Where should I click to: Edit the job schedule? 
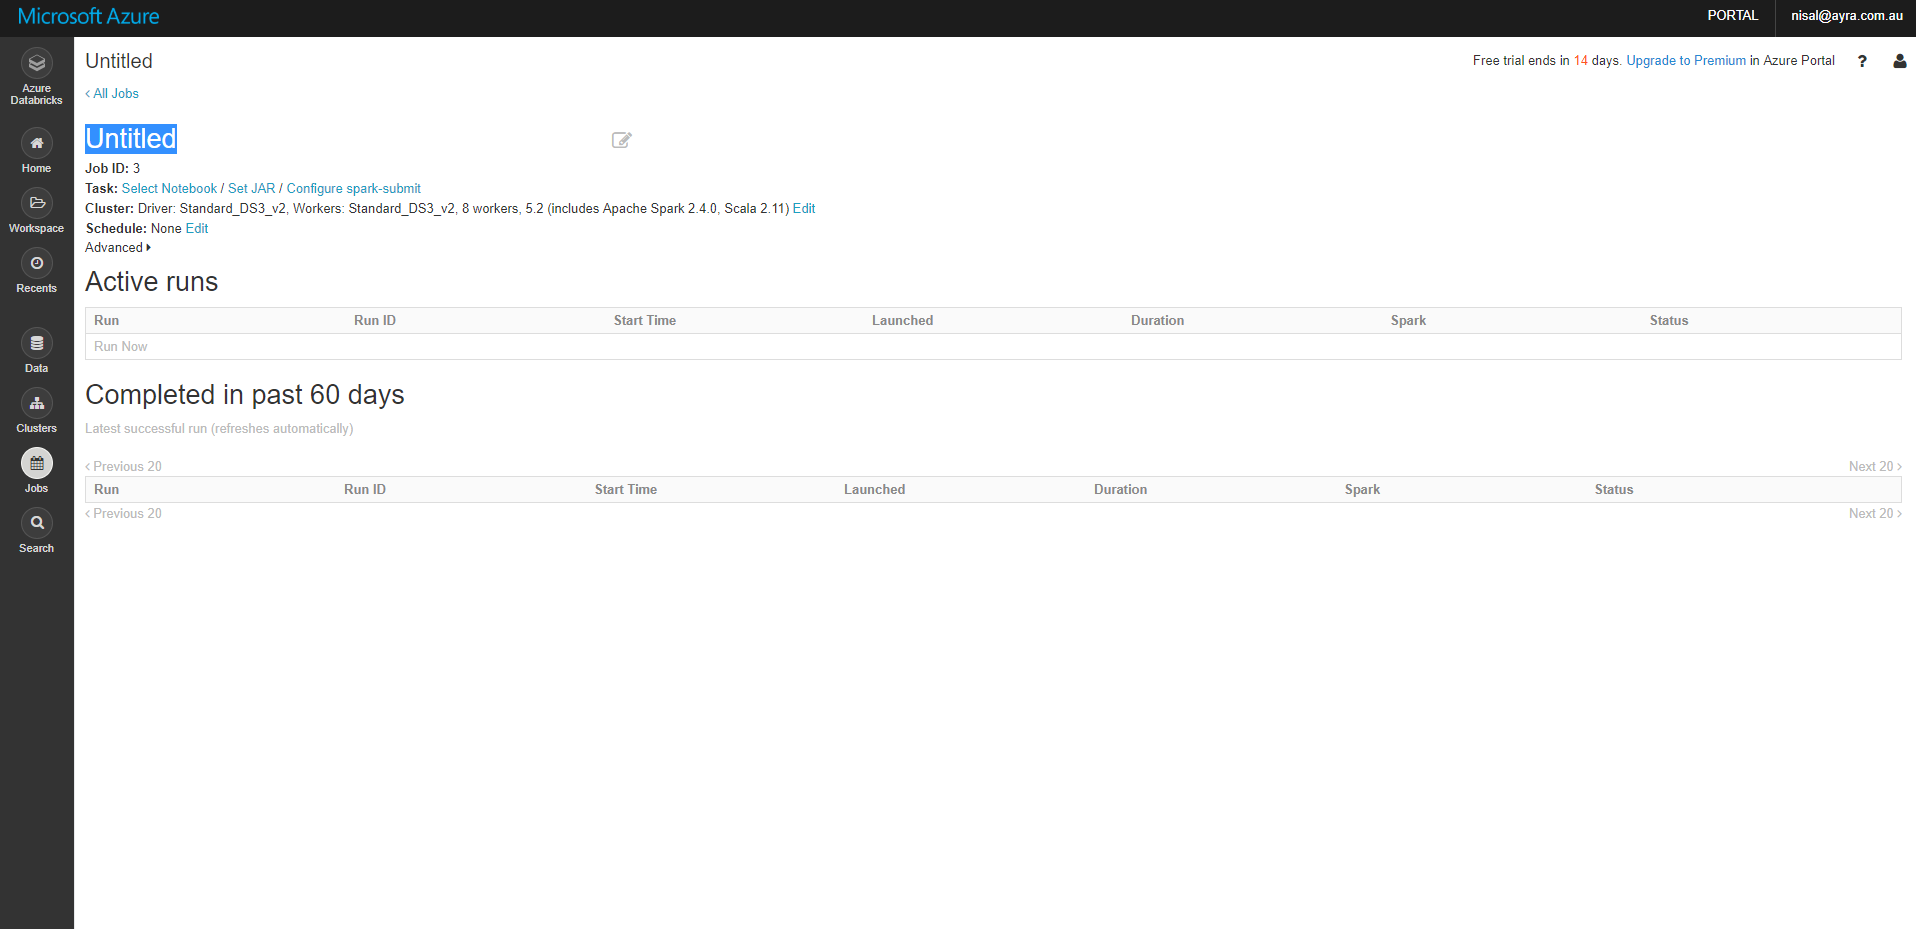197,228
